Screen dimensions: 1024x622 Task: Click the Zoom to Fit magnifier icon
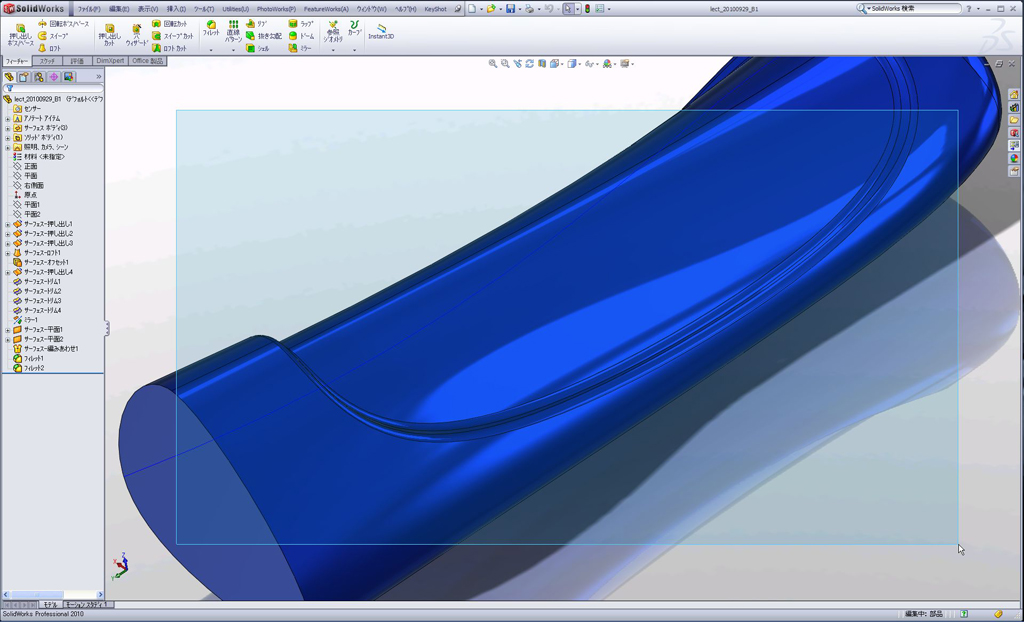coord(493,64)
